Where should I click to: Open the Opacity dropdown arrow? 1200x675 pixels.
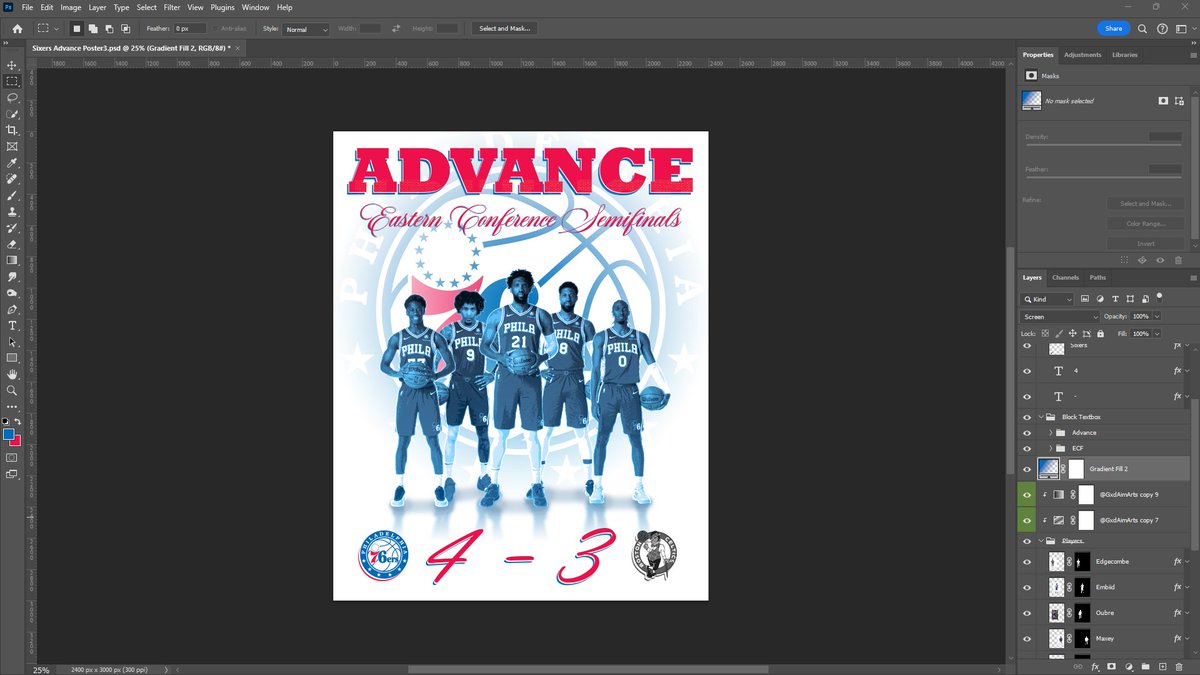1157,317
